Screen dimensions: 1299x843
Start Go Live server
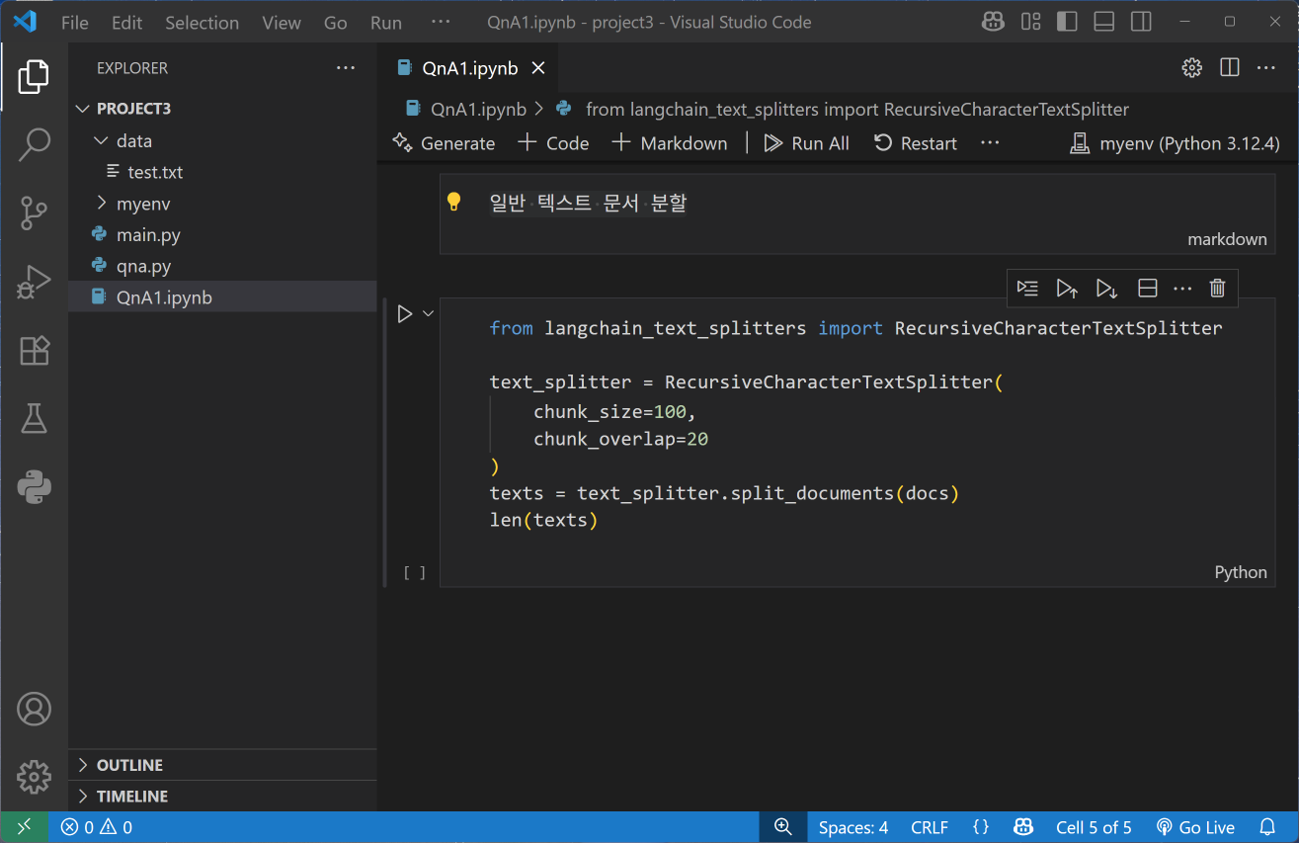coord(1196,827)
